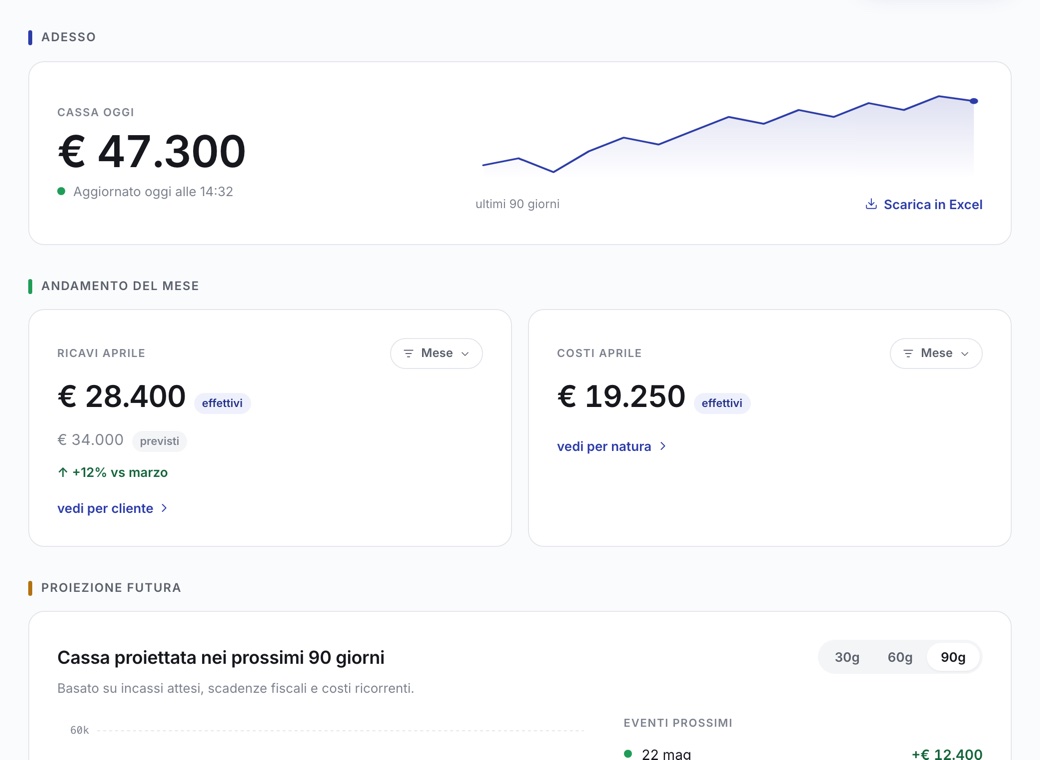Download data via Scarica in Excel link
The height and width of the screenshot is (760, 1040).
924,204
